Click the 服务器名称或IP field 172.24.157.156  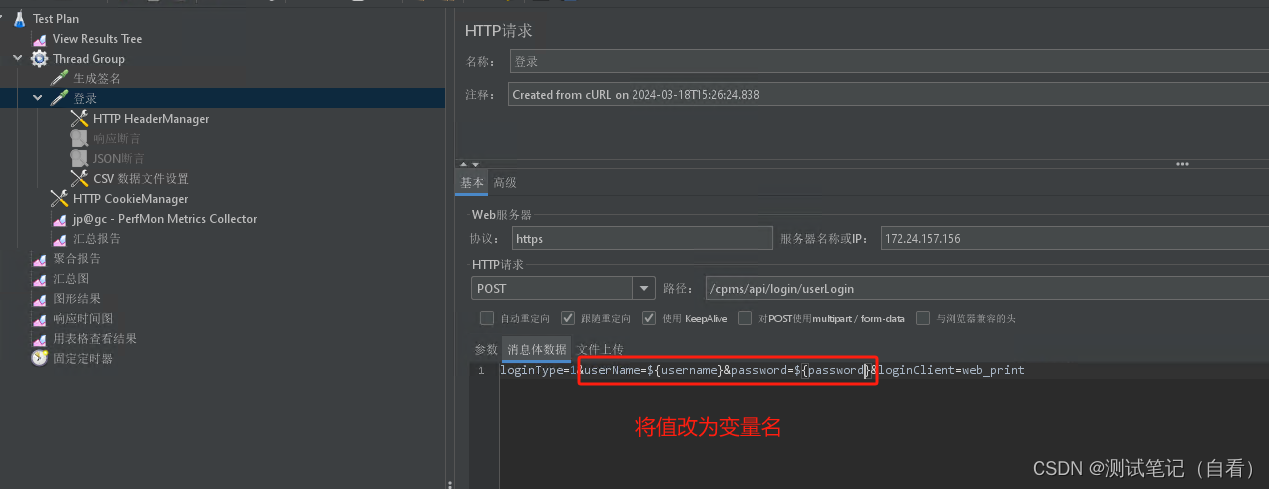tap(1075, 238)
